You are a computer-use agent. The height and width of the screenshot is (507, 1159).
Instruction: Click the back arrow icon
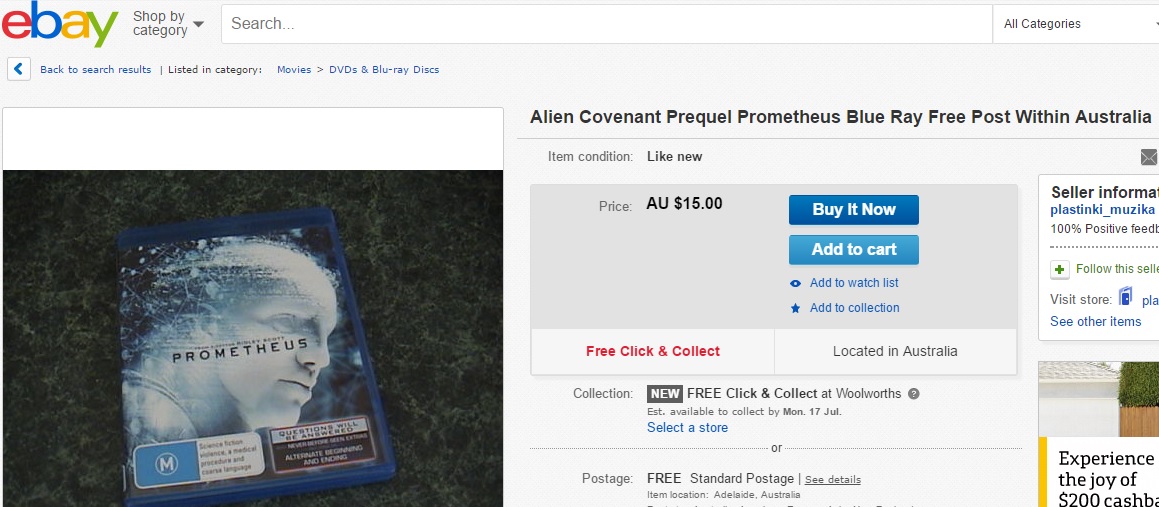tap(19, 69)
